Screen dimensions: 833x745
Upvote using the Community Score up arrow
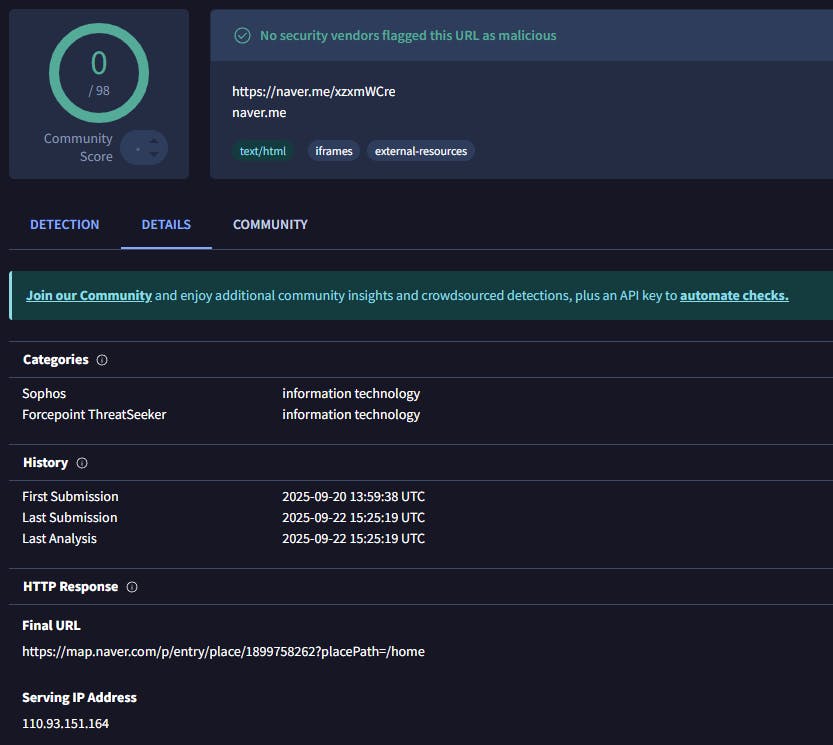coord(153,141)
